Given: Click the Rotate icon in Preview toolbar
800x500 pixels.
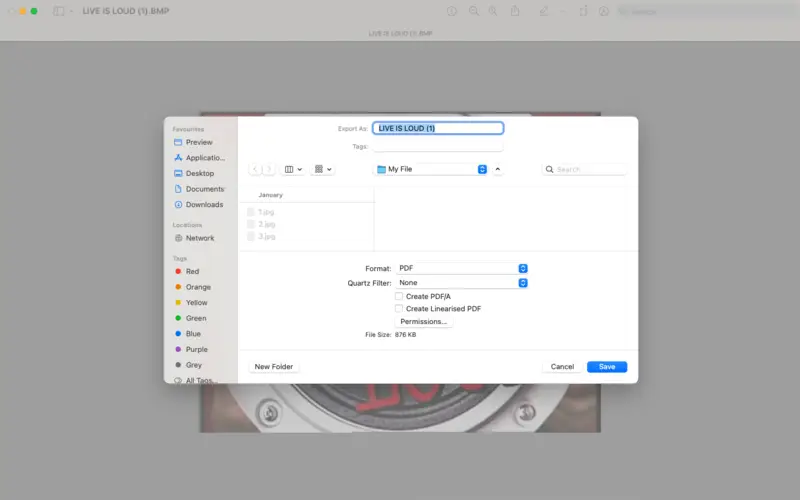Looking at the screenshot, I should point(583,11).
